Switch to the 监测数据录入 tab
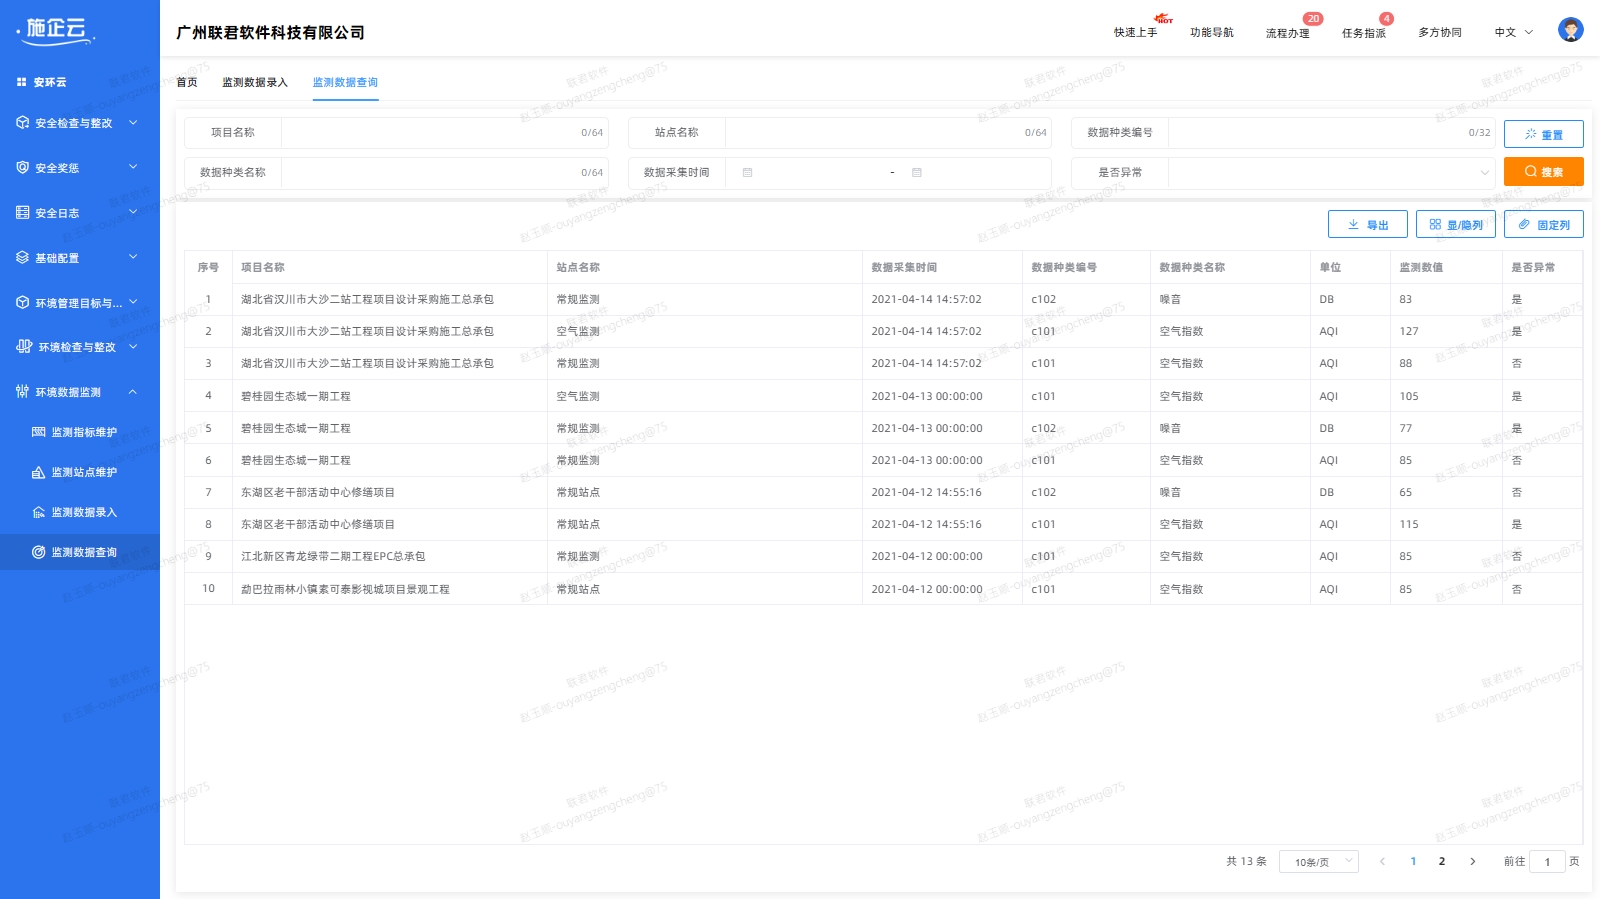 pos(255,82)
